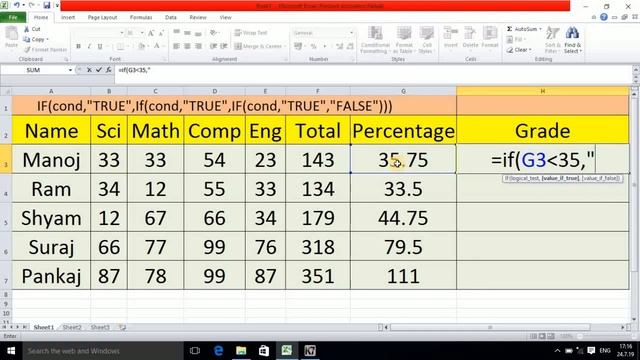
Task: Select Pankaj's Percentage cell 111
Action: click(403, 276)
